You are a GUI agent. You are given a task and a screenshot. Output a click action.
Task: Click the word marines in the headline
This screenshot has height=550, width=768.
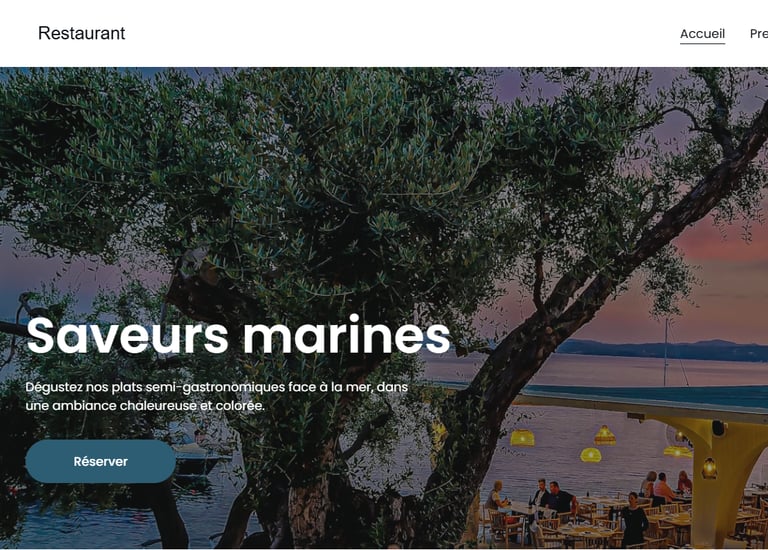tap(347, 335)
